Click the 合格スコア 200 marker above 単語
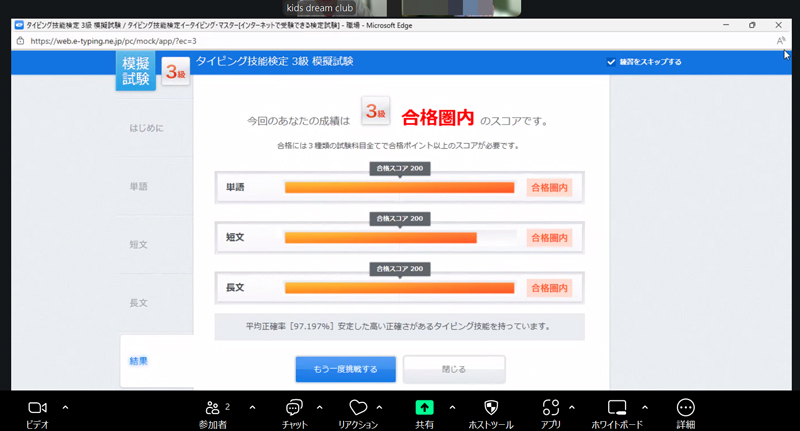Image resolution: width=800 pixels, height=431 pixels. click(x=400, y=168)
